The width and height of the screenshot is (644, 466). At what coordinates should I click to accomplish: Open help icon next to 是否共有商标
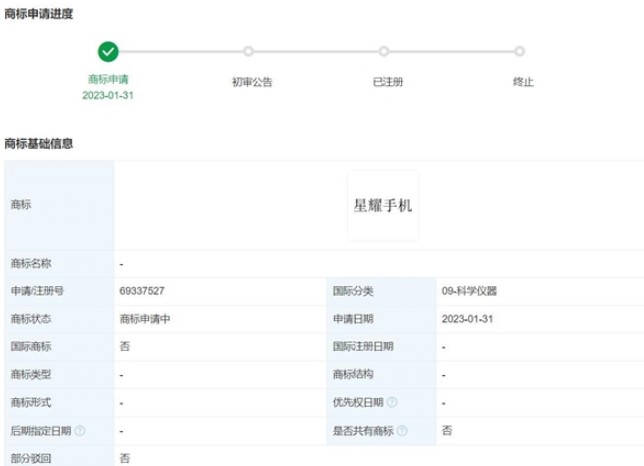coord(402,431)
